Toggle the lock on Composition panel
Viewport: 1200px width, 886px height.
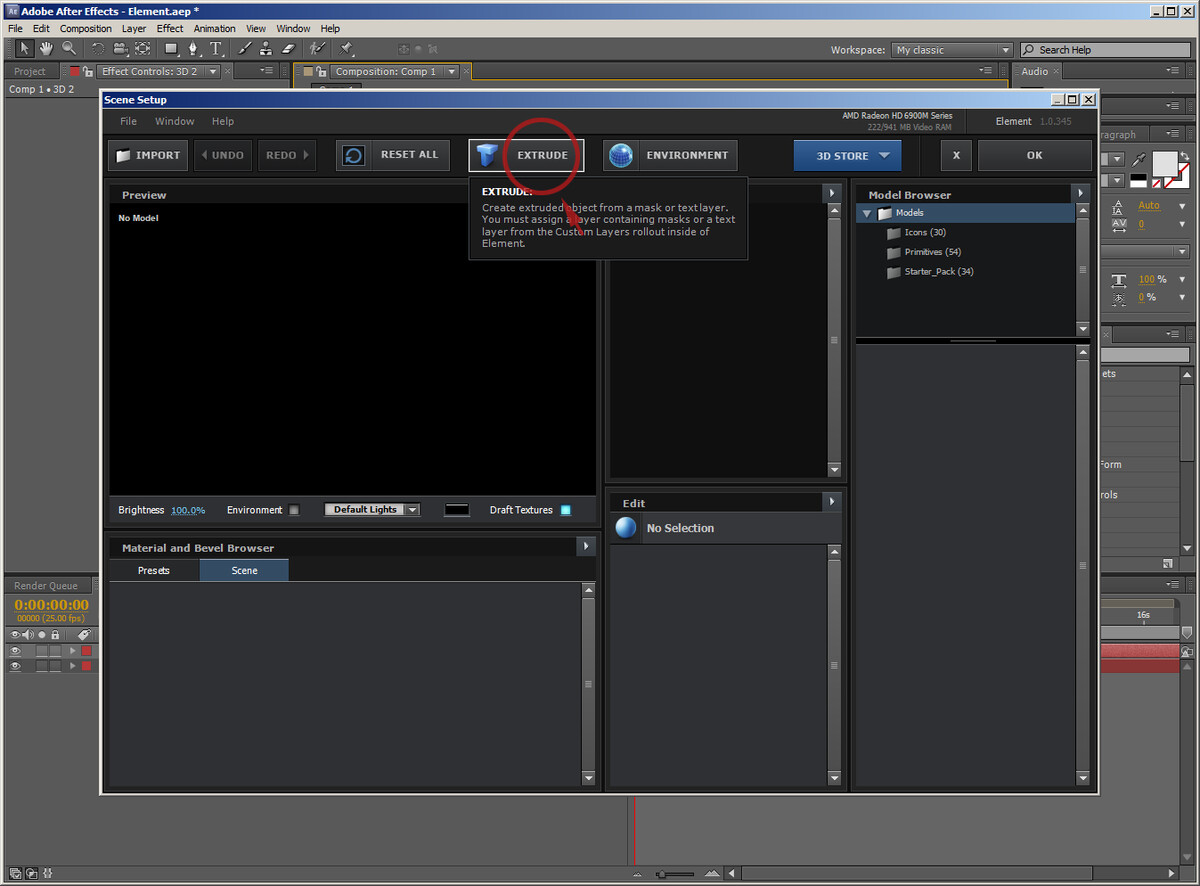322,71
